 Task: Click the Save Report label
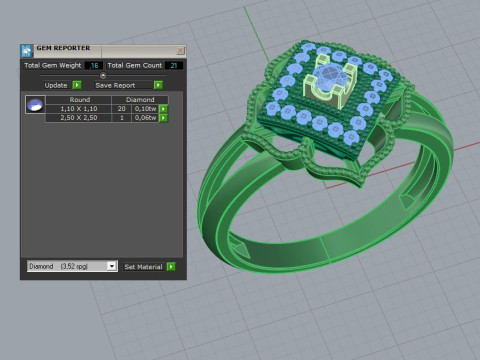point(115,85)
